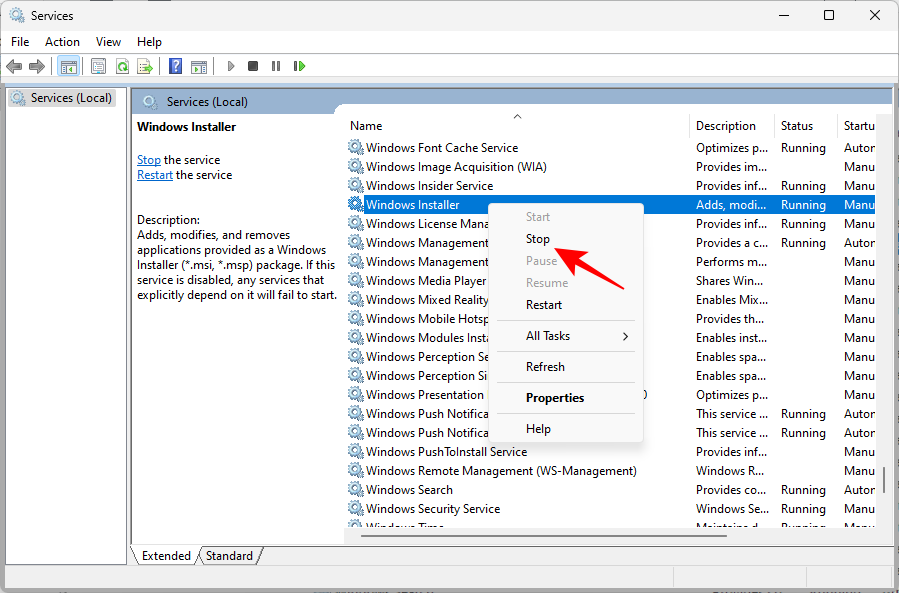Click the Back navigation arrow icon
899x593 pixels.
pyautogui.click(x=14, y=66)
